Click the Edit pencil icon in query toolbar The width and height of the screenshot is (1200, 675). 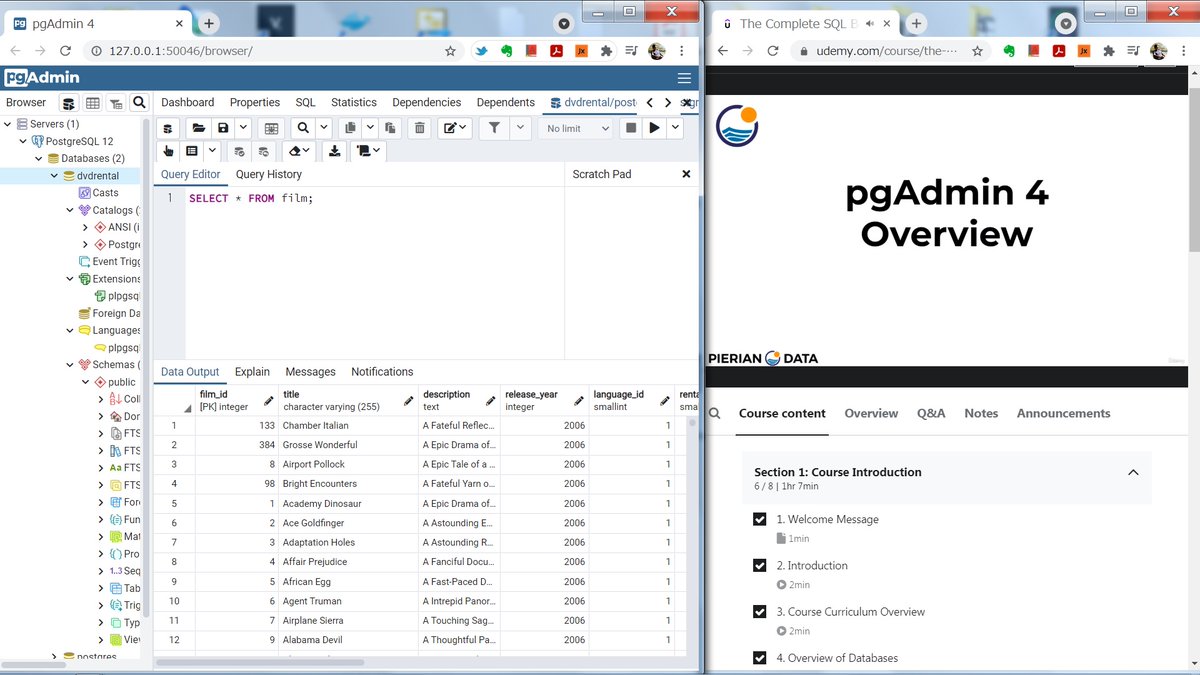point(450,128)
